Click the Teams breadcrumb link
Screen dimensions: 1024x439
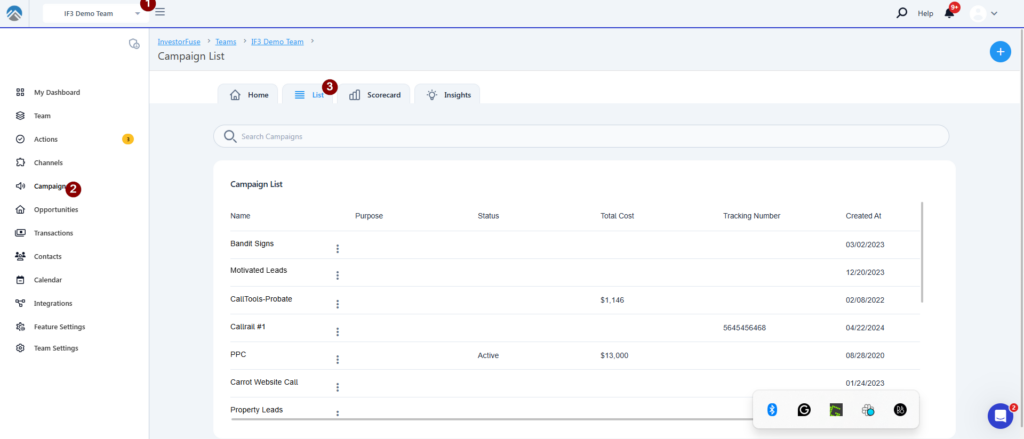point(226,41)
